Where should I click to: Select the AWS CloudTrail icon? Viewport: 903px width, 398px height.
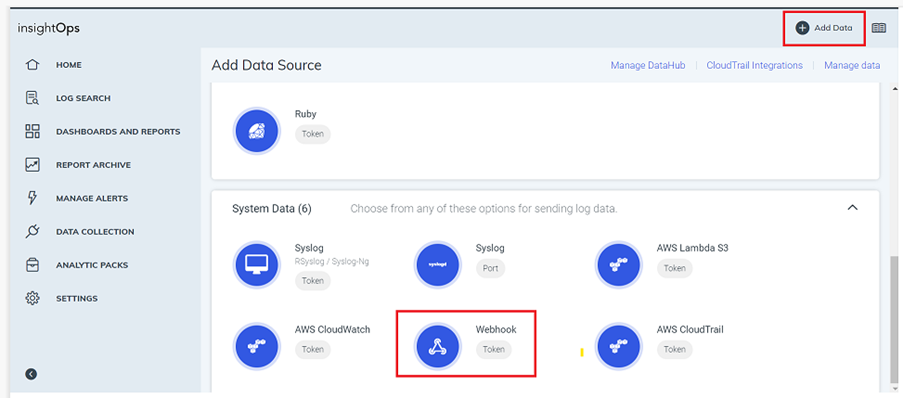point(618,347)
